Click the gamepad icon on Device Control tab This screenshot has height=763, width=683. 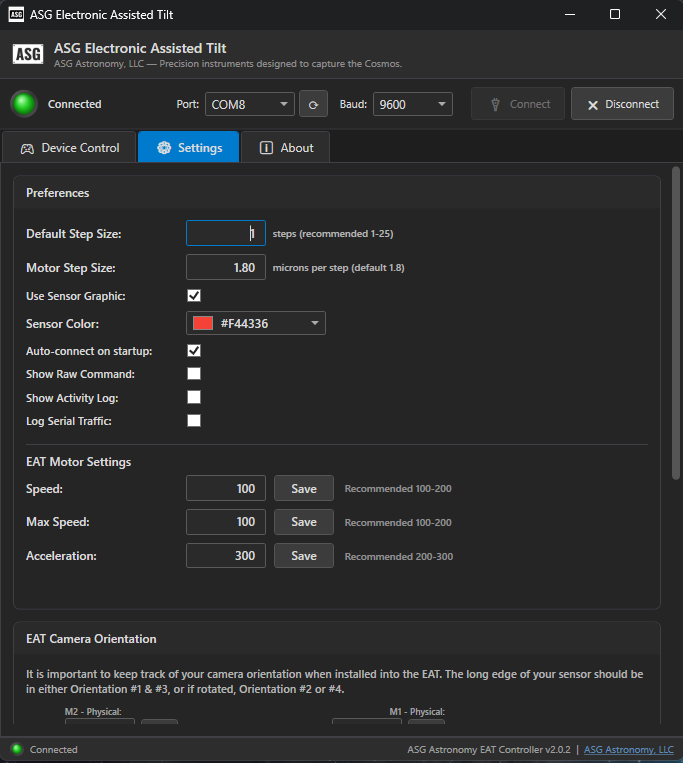pyautogui.click(x=26, y=148)
